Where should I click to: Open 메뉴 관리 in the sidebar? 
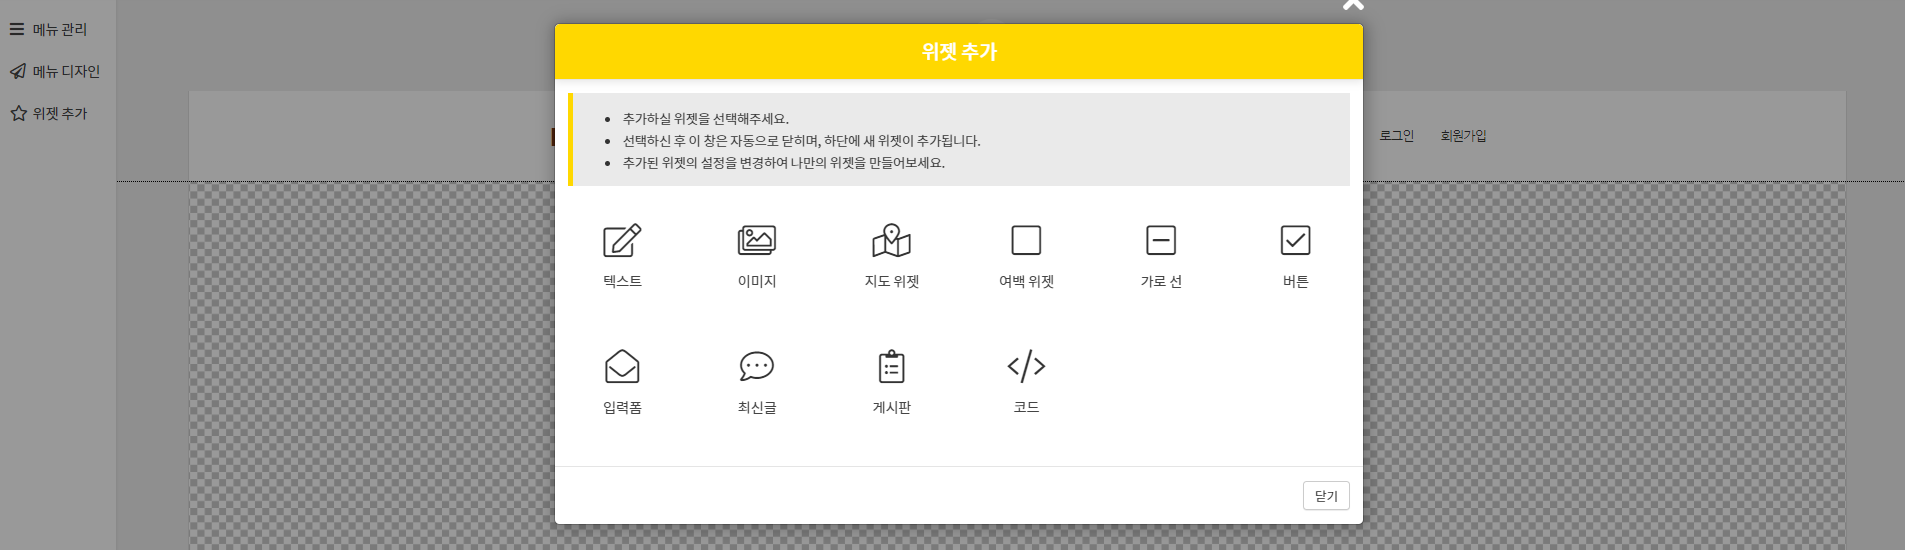point(59,29)
